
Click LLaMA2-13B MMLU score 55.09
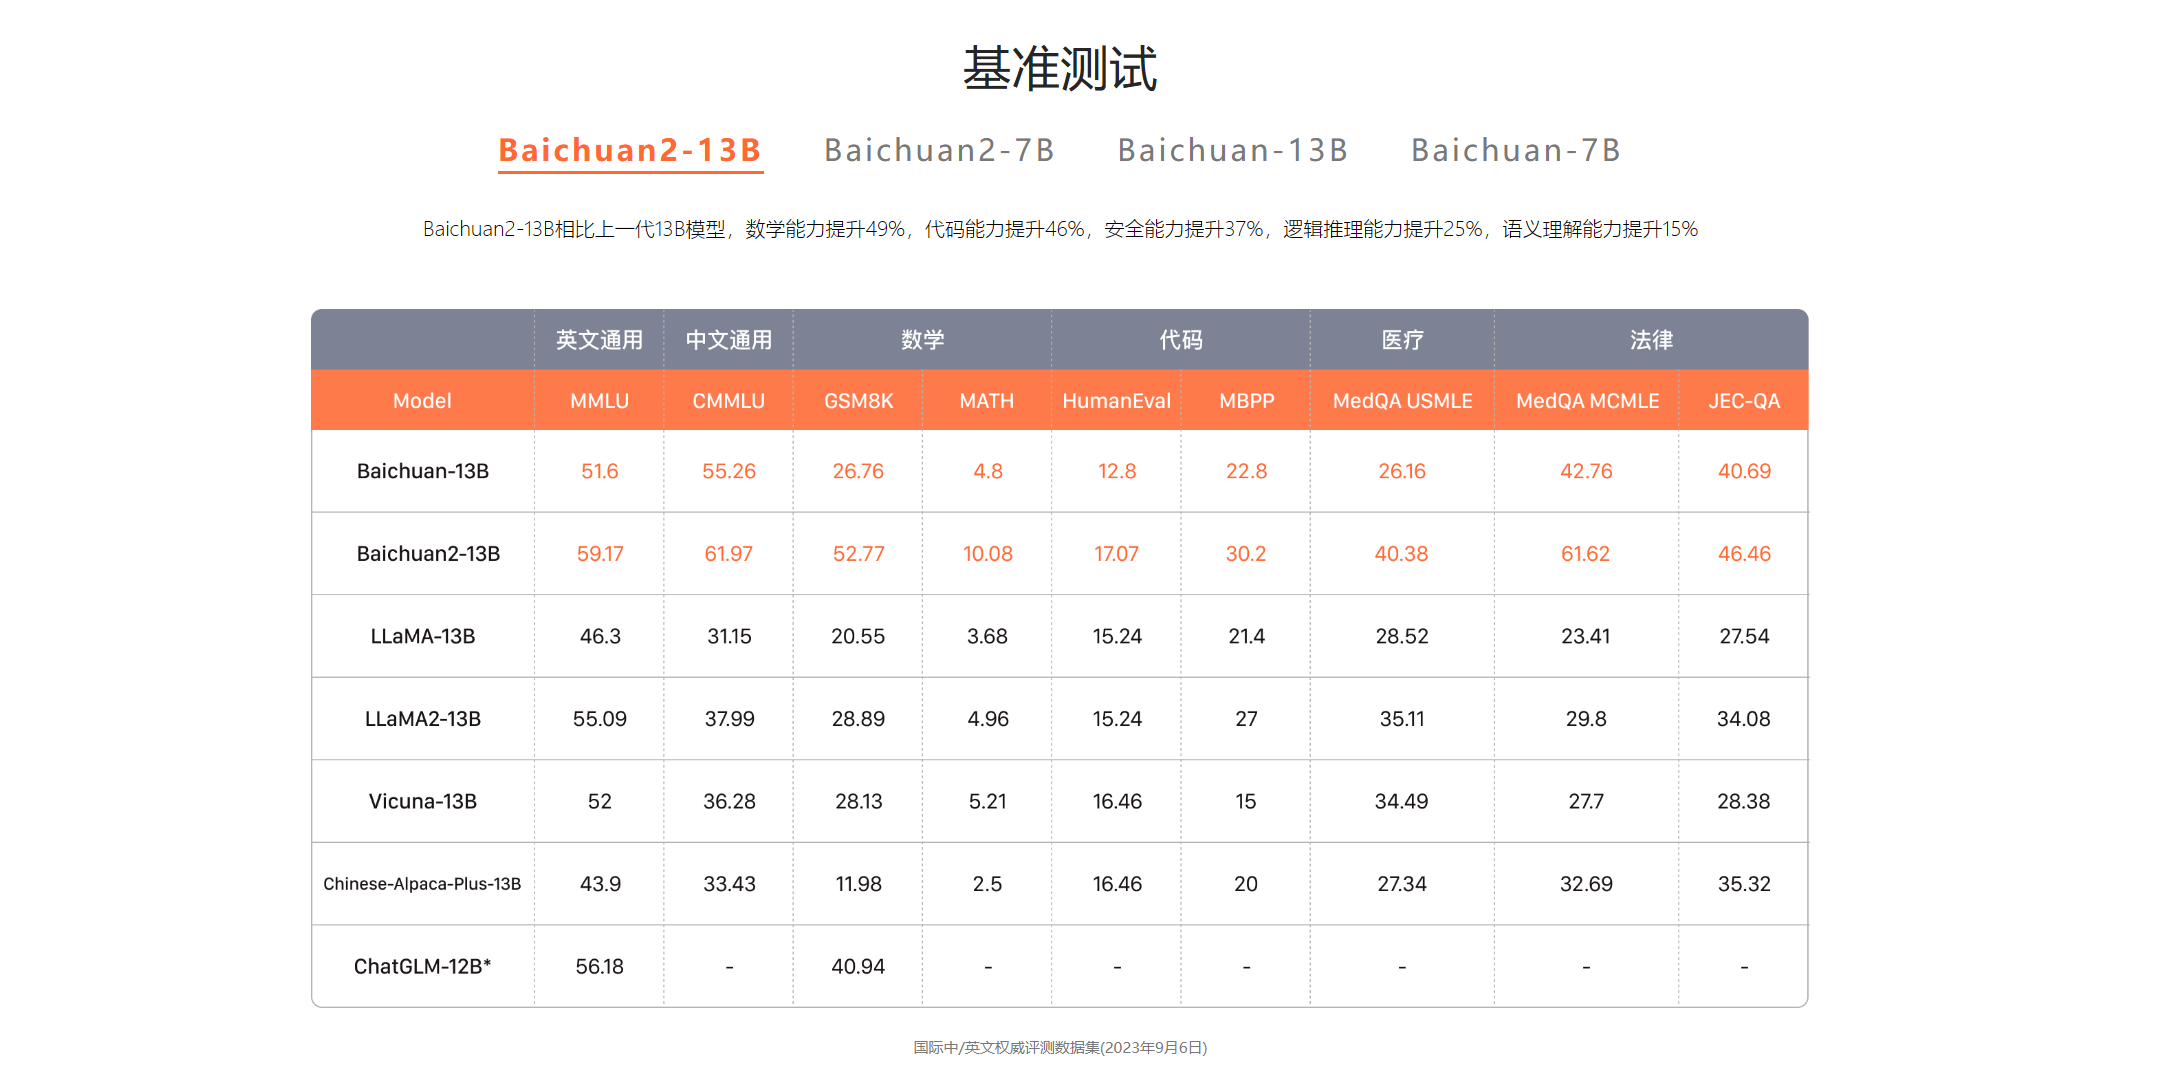[599, 719]
